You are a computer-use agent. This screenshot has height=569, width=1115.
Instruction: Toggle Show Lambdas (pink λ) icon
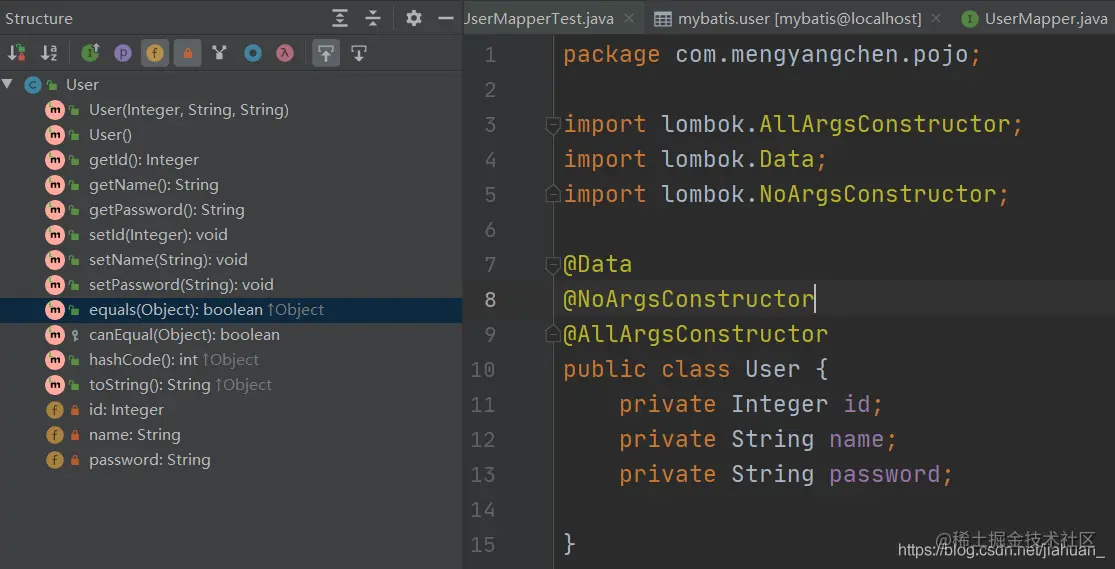click(x=285, y=53)
